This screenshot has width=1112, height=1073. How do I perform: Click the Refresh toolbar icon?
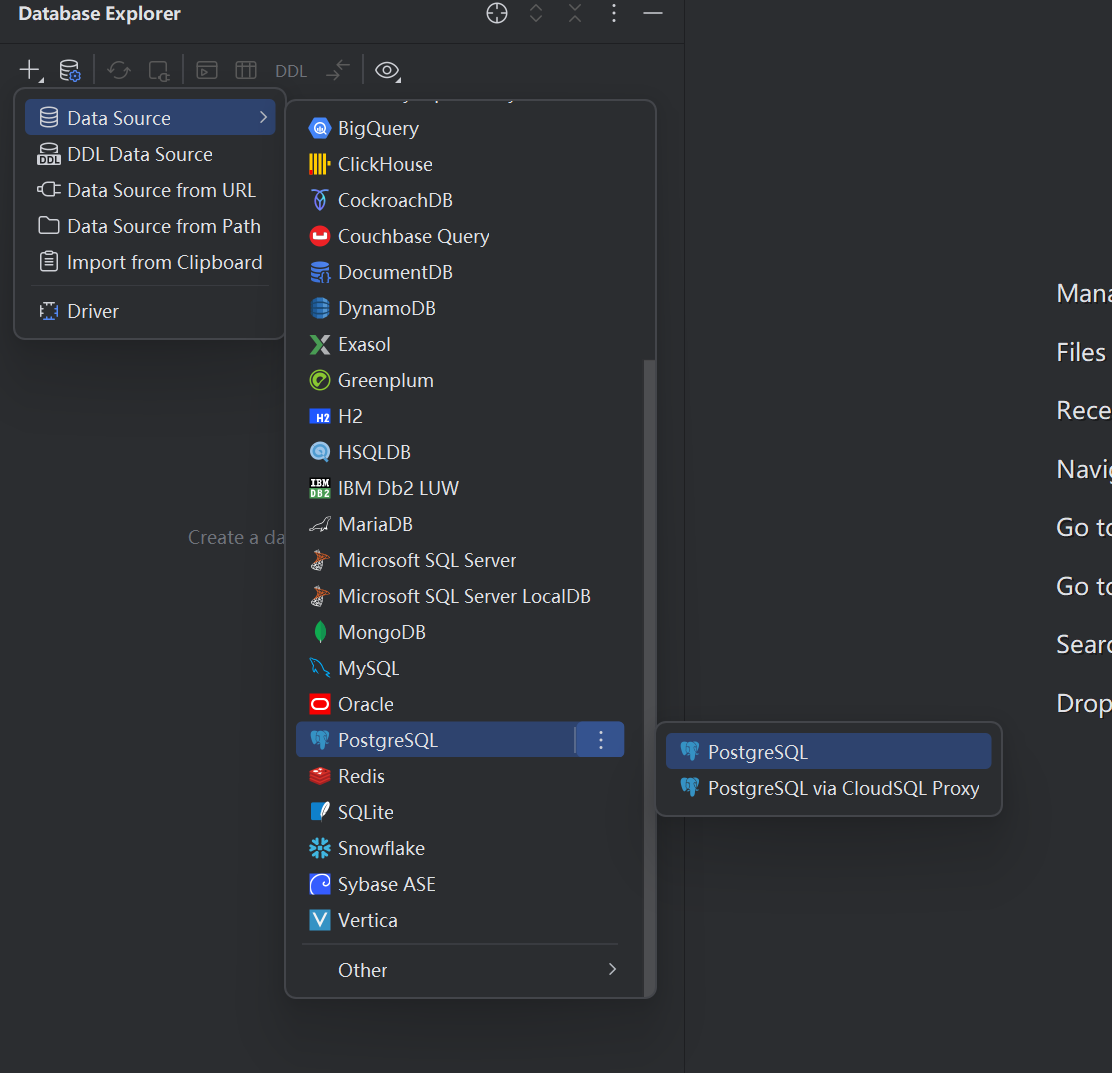(x=118, y=70)
